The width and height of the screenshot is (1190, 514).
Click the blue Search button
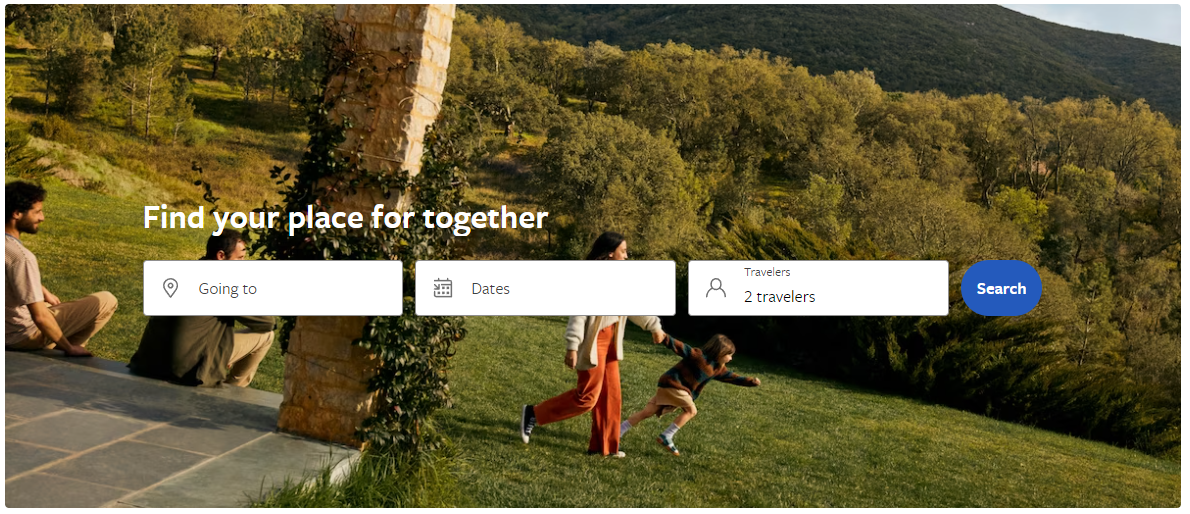coord(1001,289)
